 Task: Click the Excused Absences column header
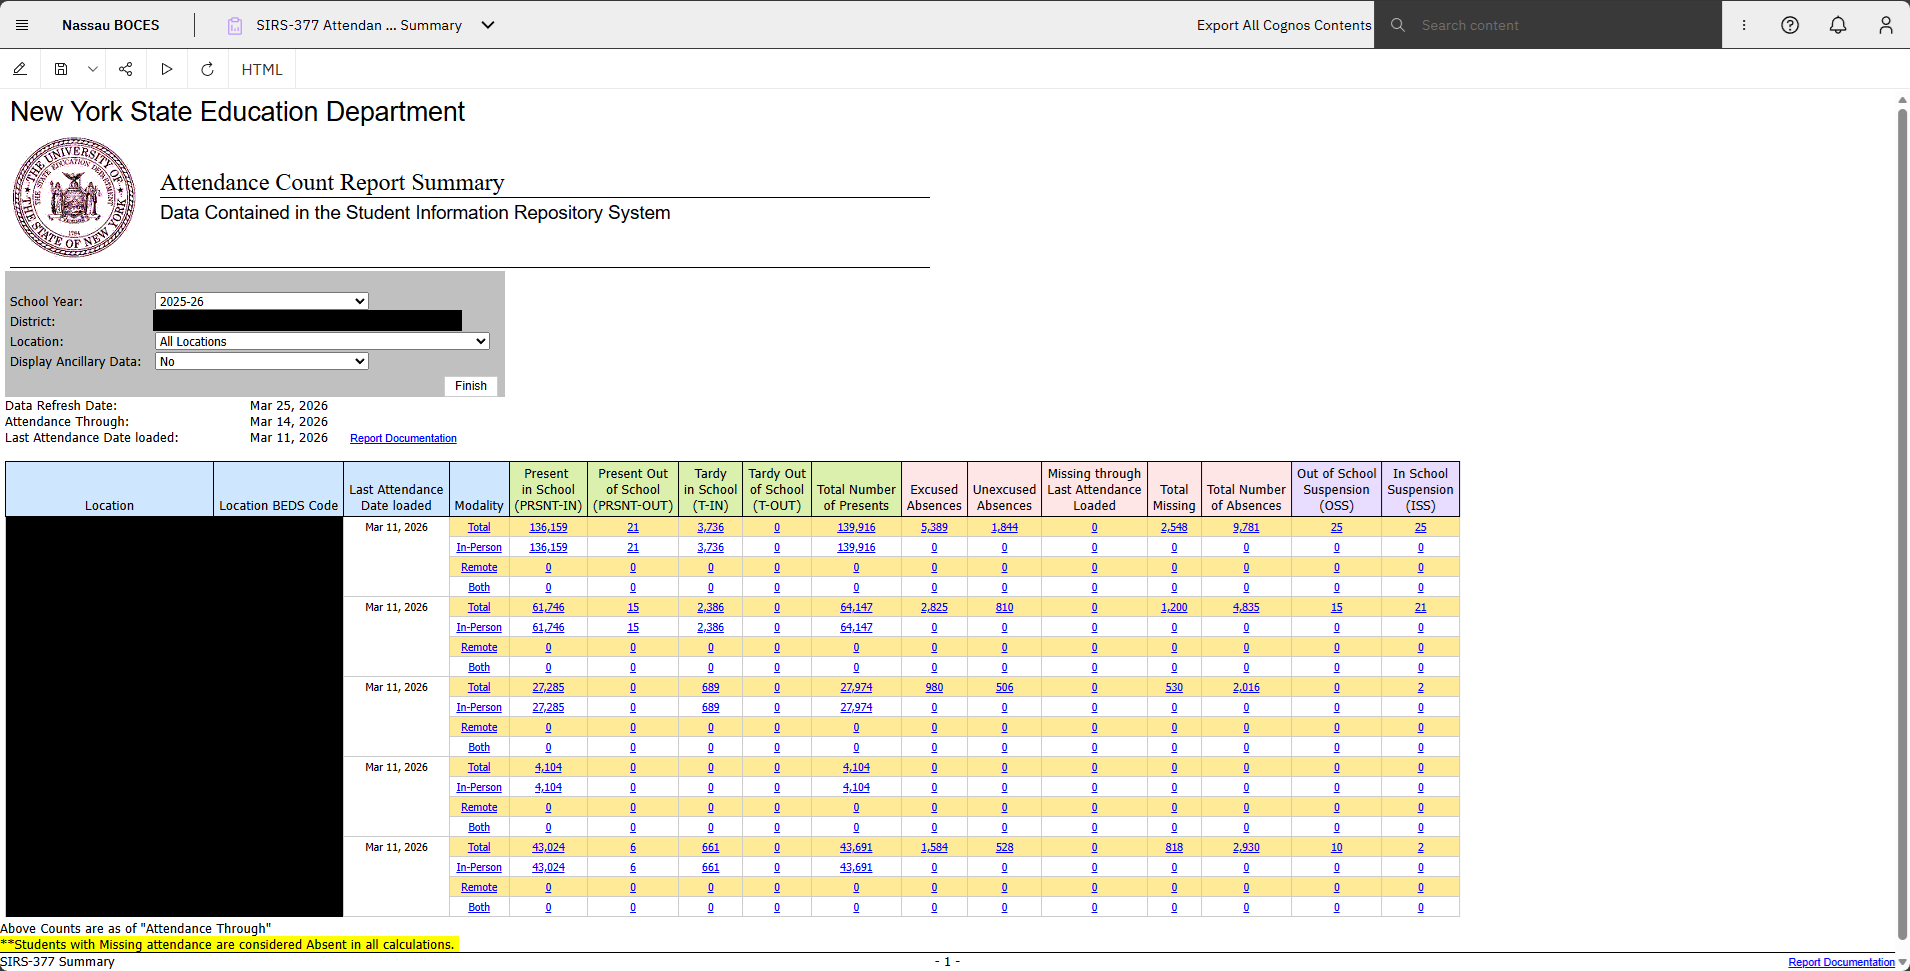pos(934,489)
